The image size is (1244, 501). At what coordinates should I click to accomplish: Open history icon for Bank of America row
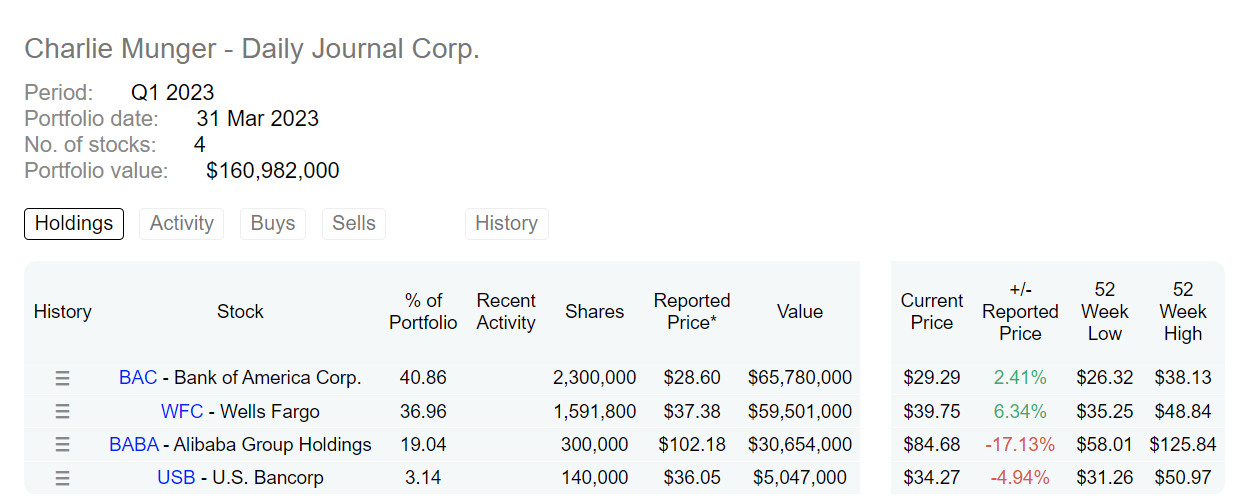62,378
